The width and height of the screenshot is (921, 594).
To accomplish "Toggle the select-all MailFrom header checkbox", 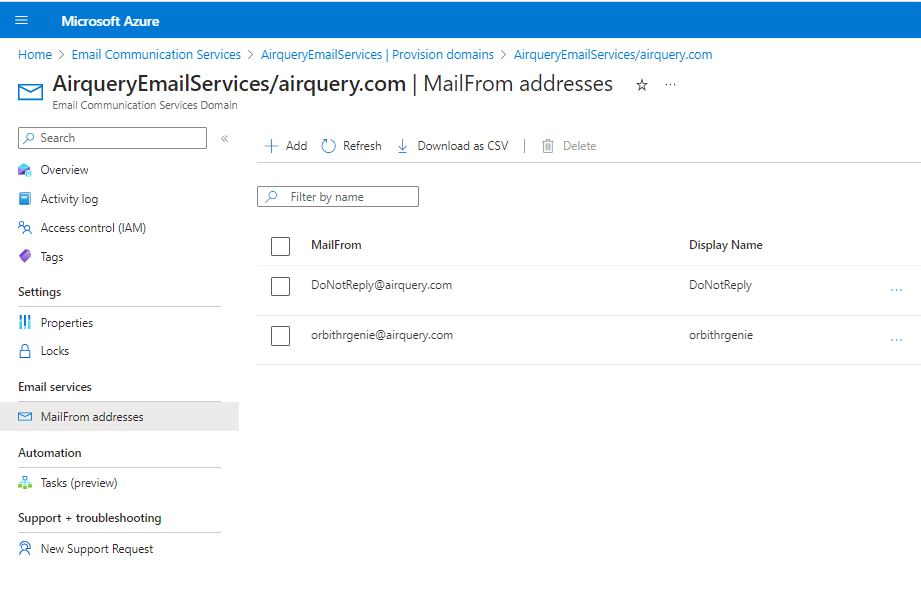I will [x=280, y=246].
